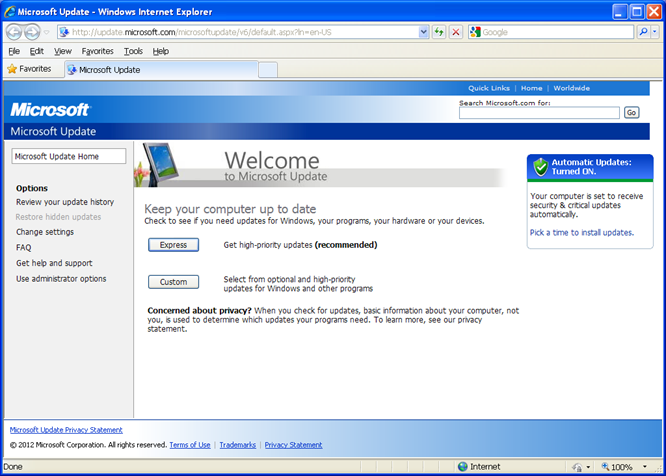Open the View menu

63,51
